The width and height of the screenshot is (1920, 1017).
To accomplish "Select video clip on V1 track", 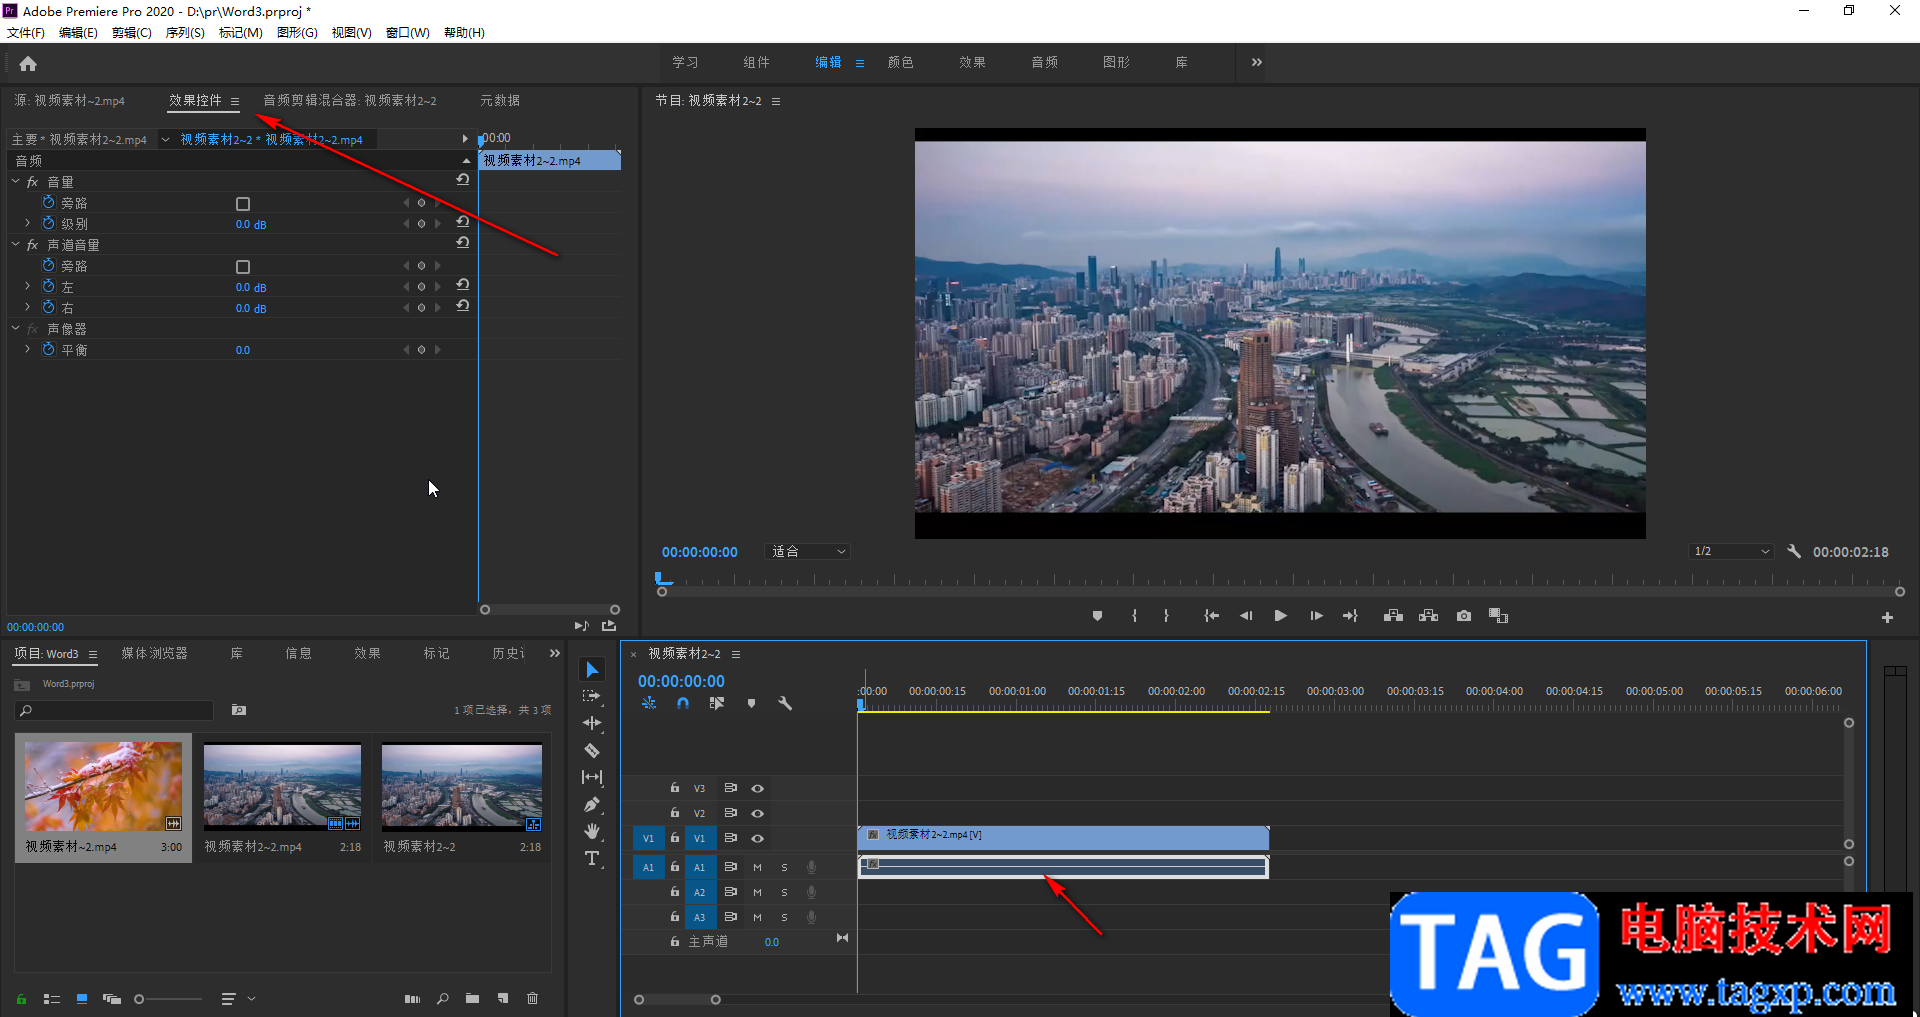I will pos(1063,837).
